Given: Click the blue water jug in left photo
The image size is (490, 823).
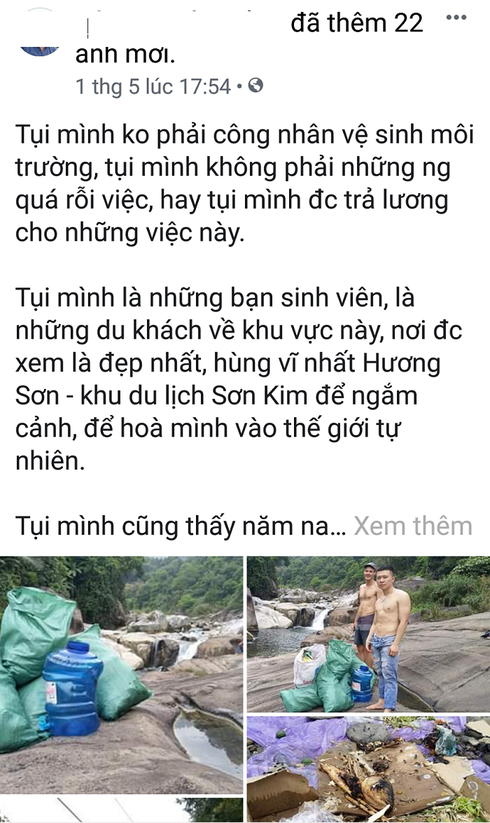Looking at the screenshot, I should point(72,688).
